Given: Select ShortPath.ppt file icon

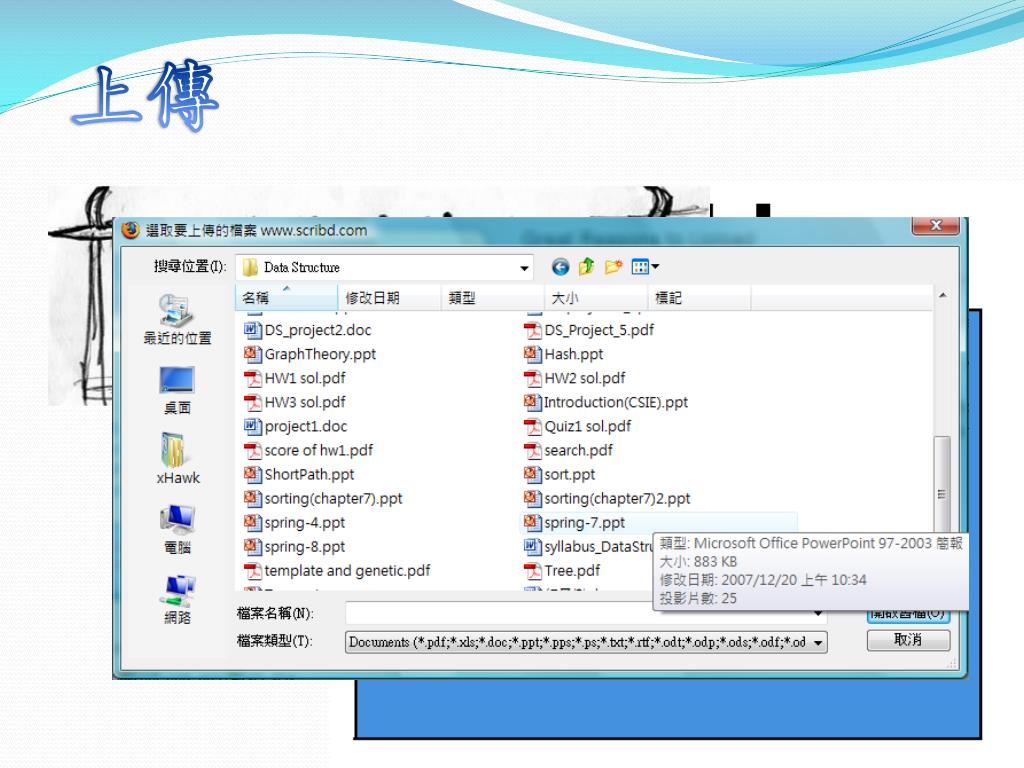Looking at the screenshot, I should pyautogui.click(x=252, y=474).
